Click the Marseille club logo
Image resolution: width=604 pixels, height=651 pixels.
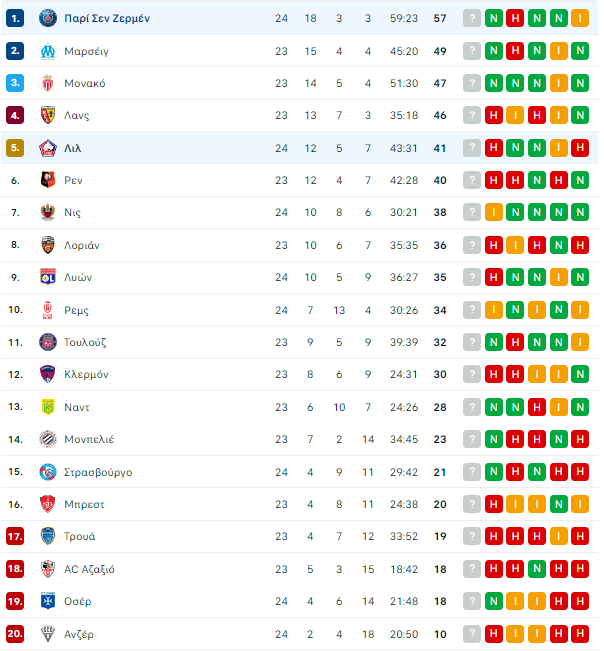pyautogui.click(x=48, y=51)
